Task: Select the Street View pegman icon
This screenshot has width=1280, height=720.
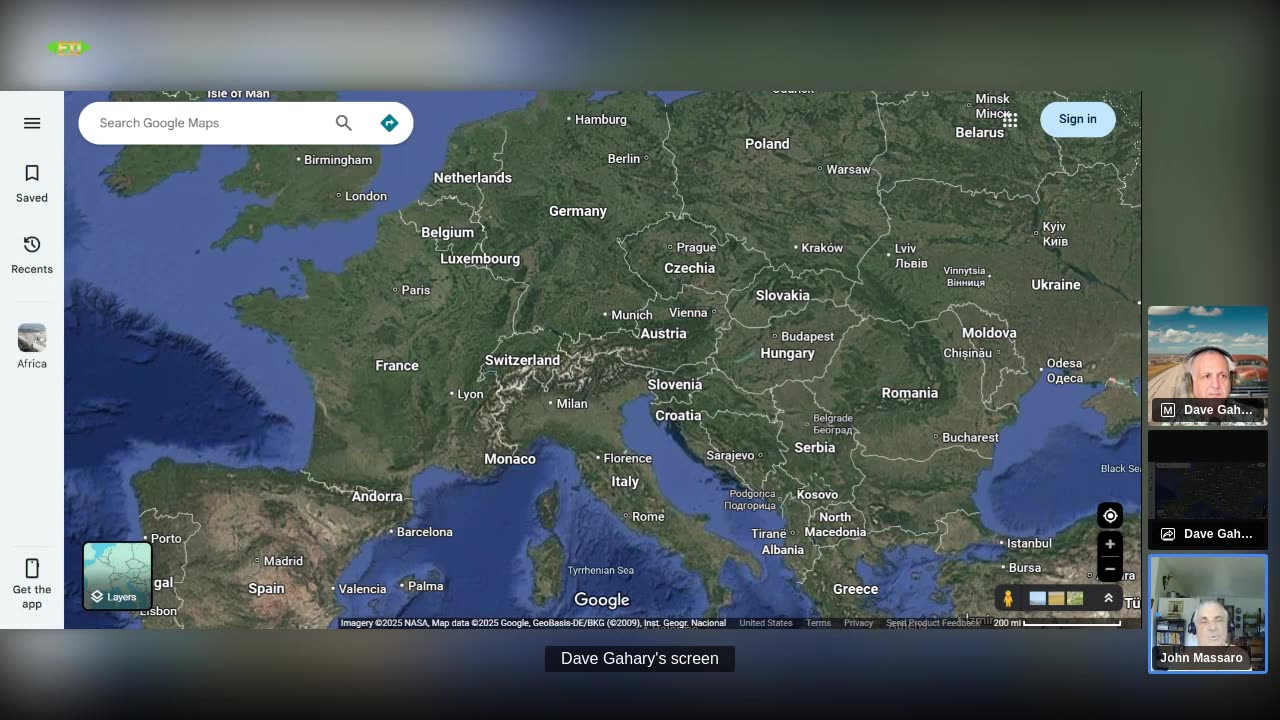Action: [x=1008, y=598]
